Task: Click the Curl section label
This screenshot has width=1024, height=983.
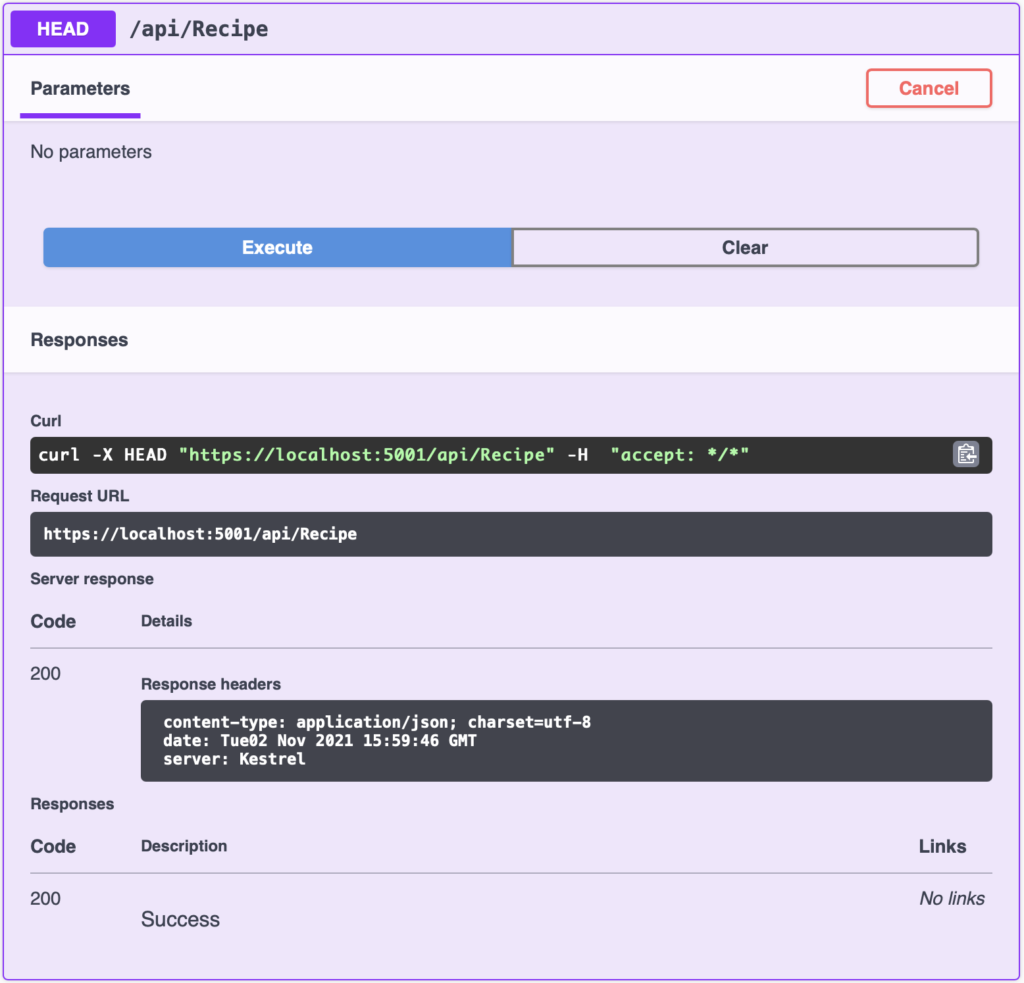Action: point(45,421)
